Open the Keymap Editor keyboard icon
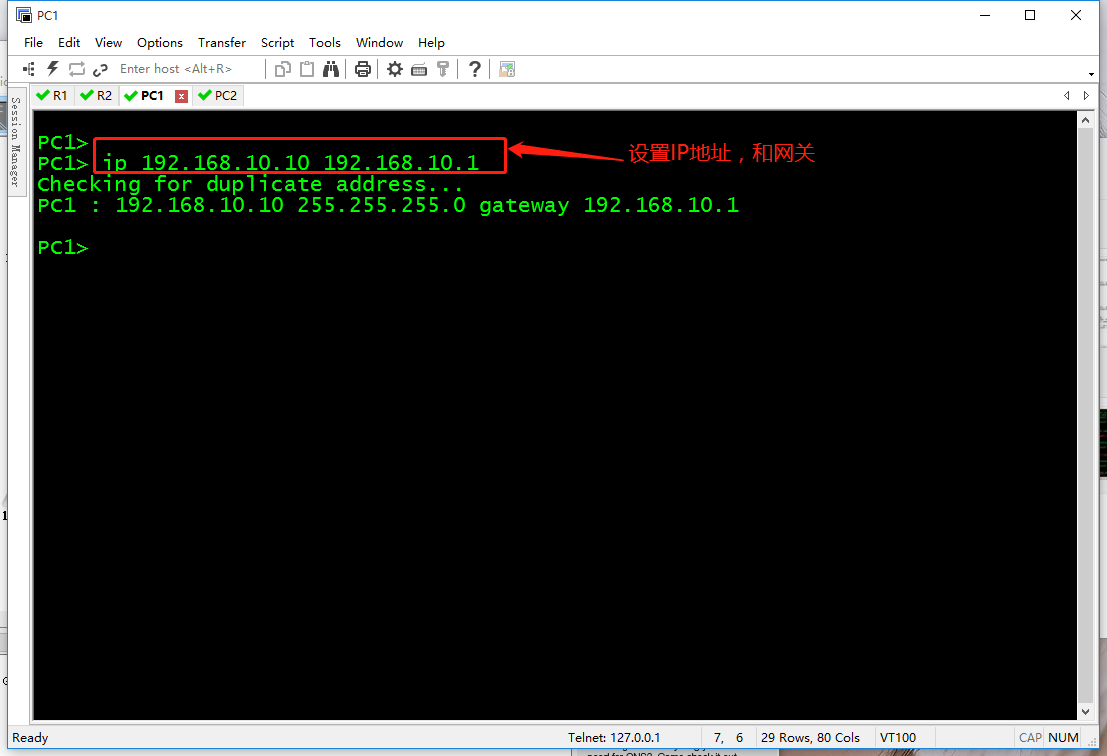The width and height of the screenshot is (1107, 756). pyautogui.click(x=419, y=69)
